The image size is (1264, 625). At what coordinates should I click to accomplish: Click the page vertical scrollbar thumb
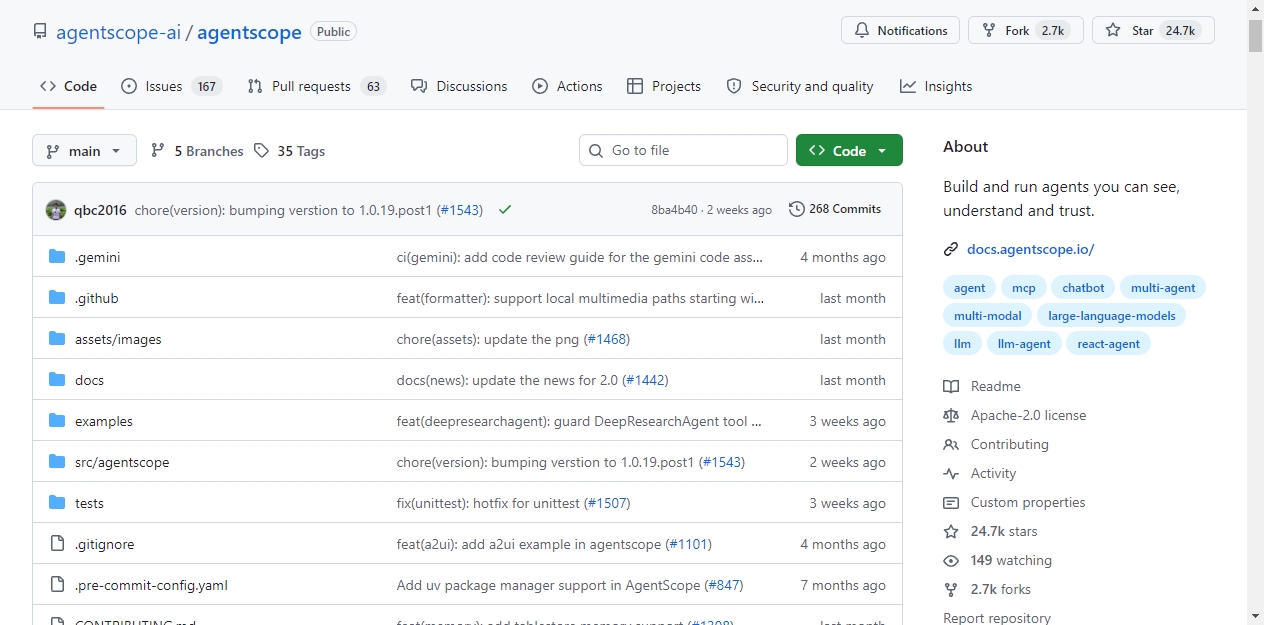[1255, 35]
